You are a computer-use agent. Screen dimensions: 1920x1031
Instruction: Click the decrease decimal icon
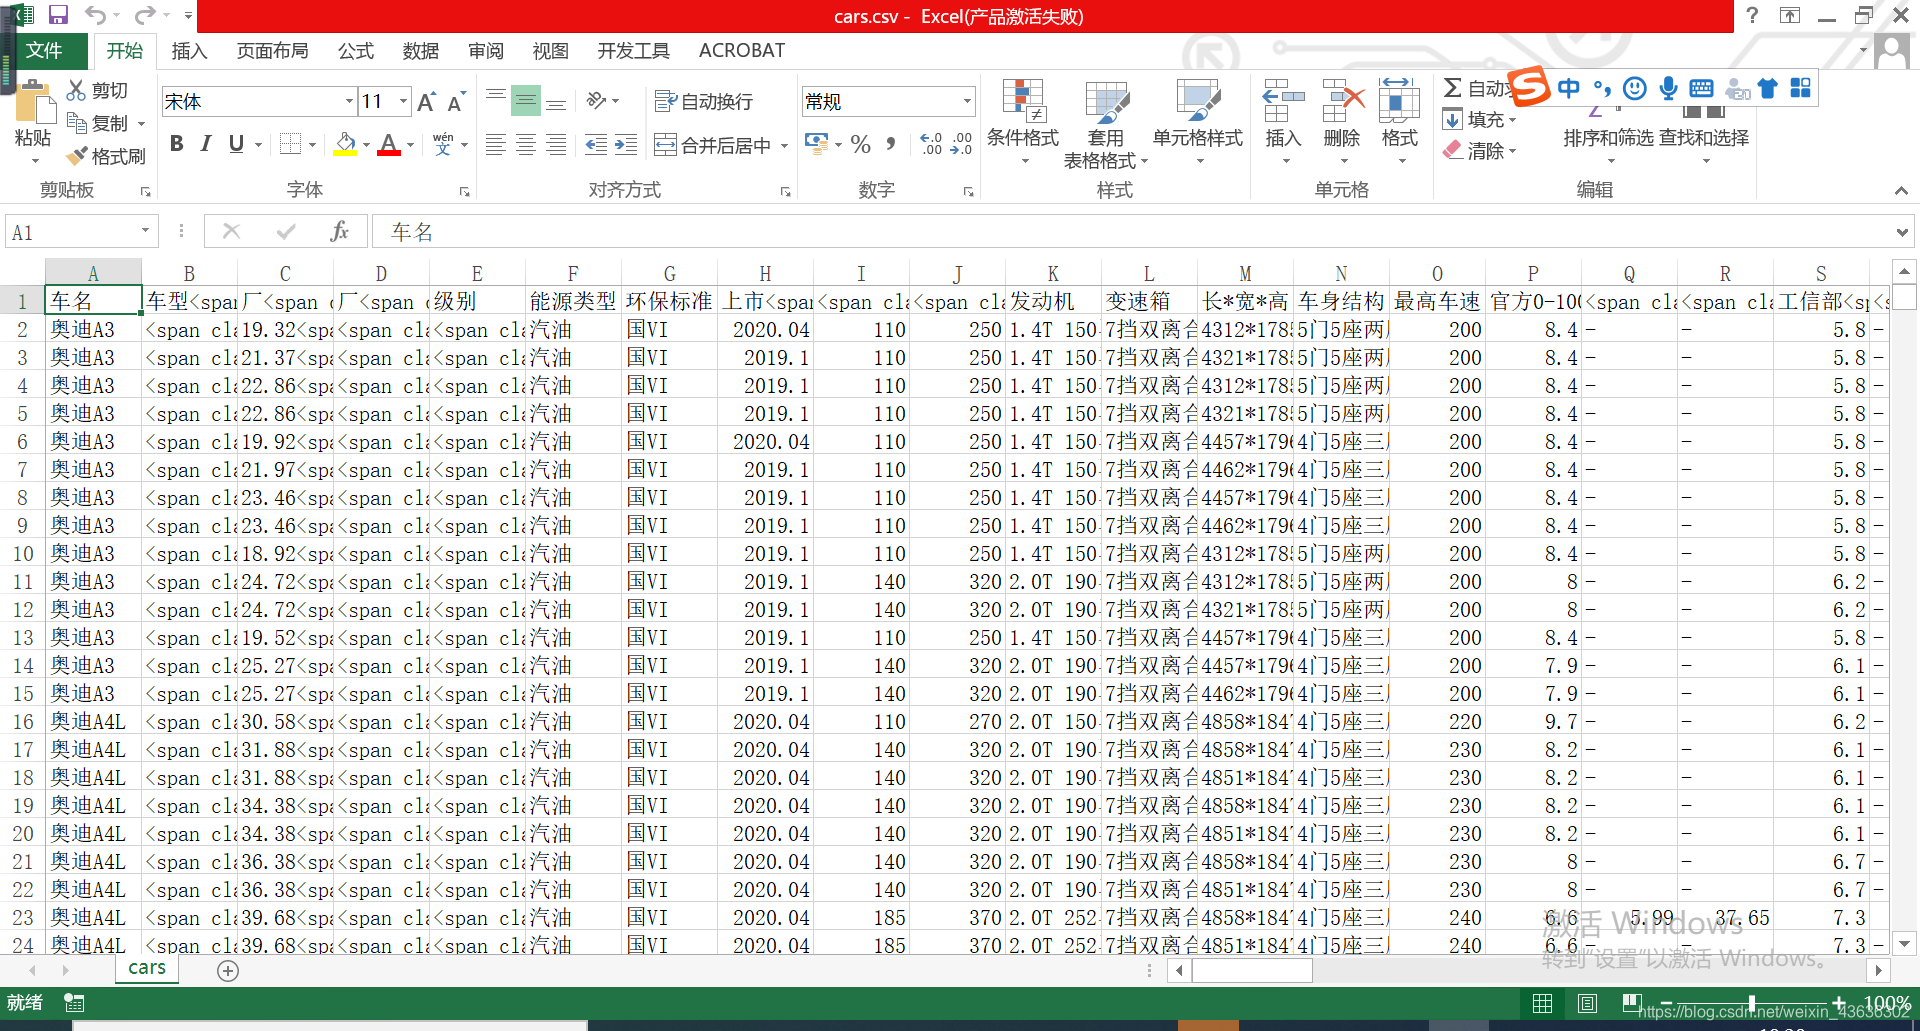(961, 144)
